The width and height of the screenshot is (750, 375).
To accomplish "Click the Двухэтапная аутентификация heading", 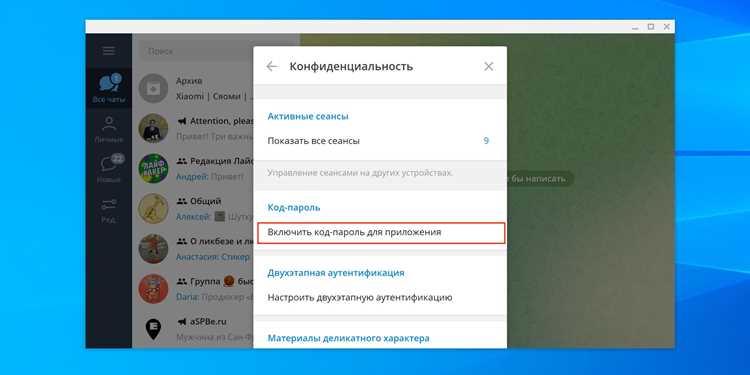I will click(336, 273).
